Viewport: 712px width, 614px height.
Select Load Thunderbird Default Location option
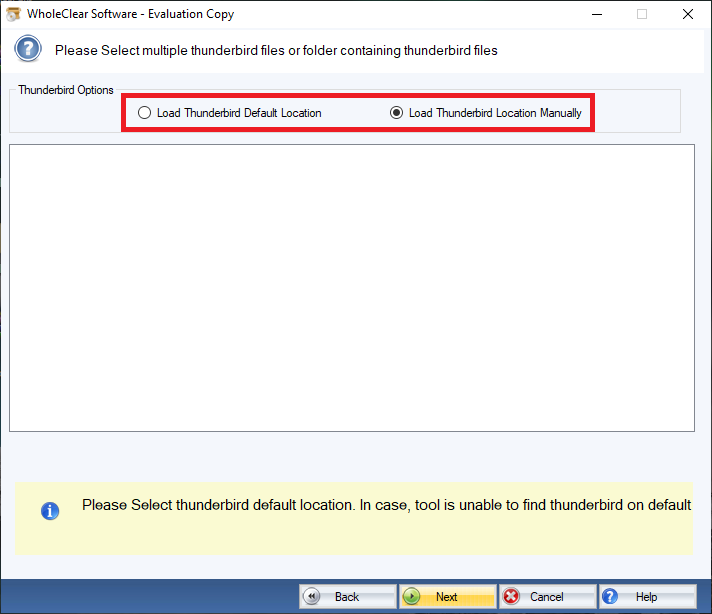230,113
